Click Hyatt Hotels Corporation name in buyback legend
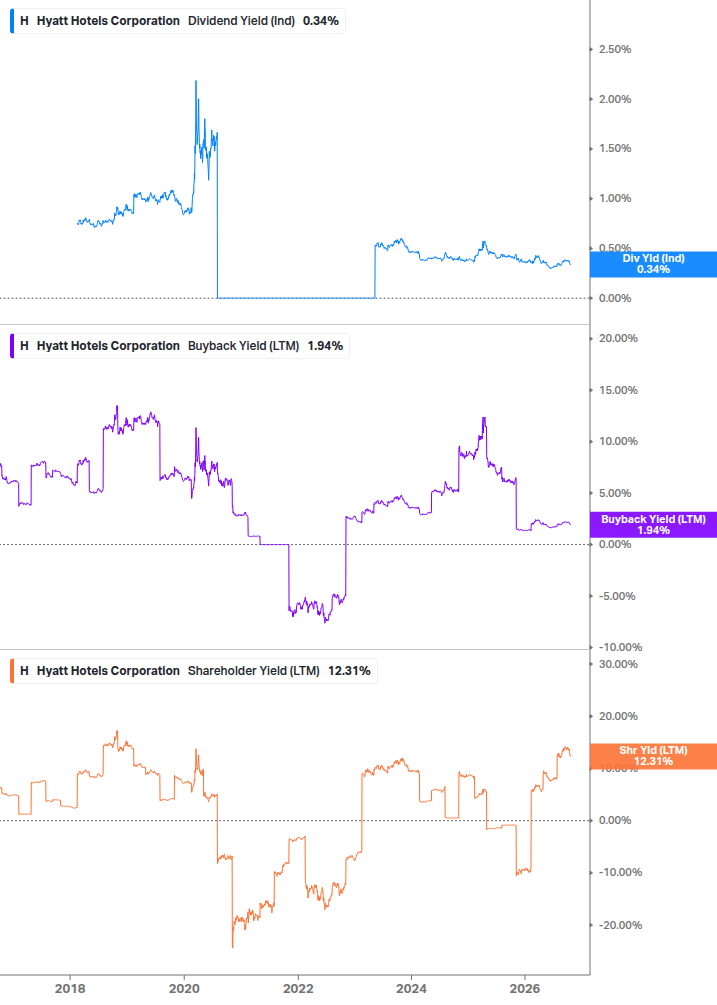Viewport: 717px width, 1005px height. [108, 346]
